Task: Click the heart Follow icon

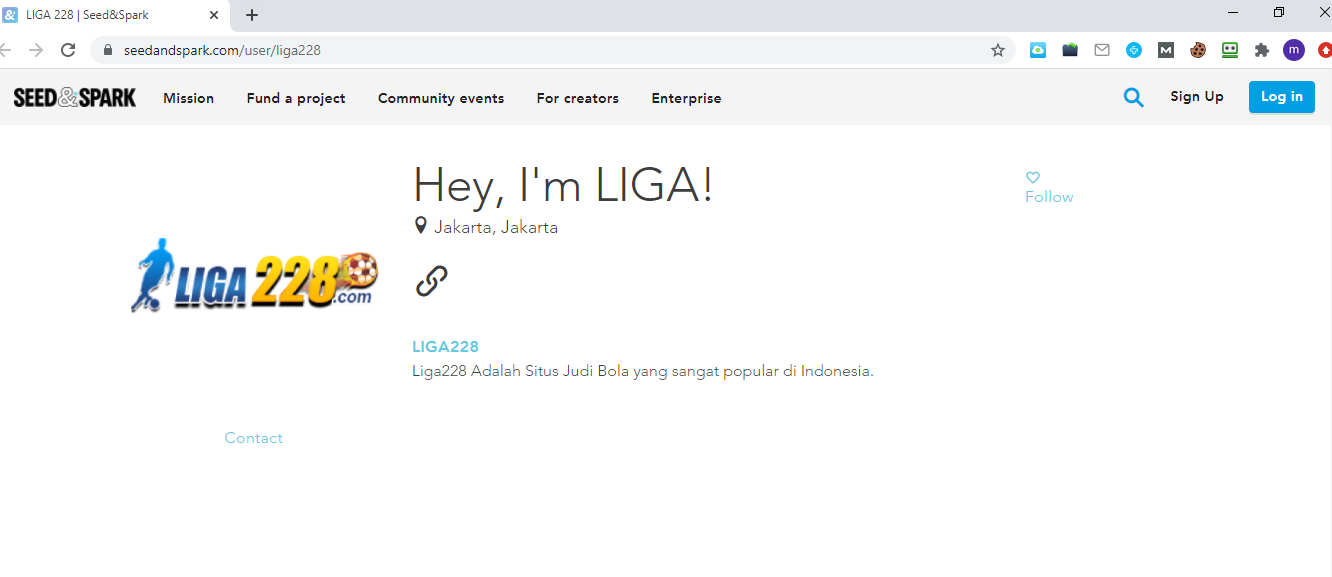Action: click(x=1033, y=177)
